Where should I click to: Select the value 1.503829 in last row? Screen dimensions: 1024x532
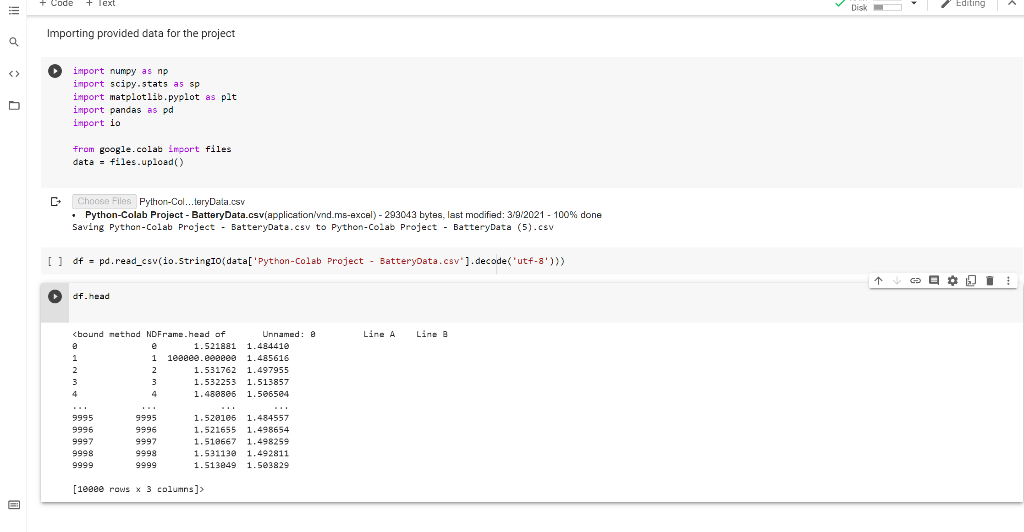[x=268, y=465]
